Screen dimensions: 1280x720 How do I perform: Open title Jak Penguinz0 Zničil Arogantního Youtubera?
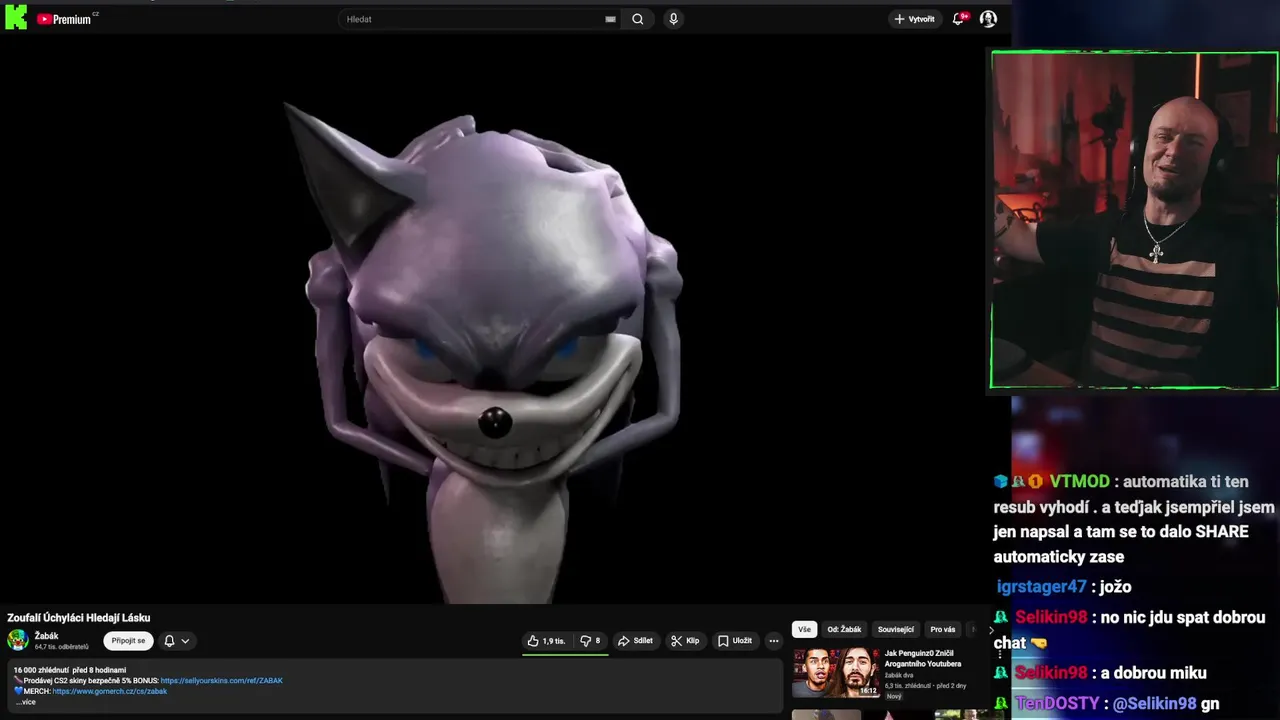(x=923, y=658)
